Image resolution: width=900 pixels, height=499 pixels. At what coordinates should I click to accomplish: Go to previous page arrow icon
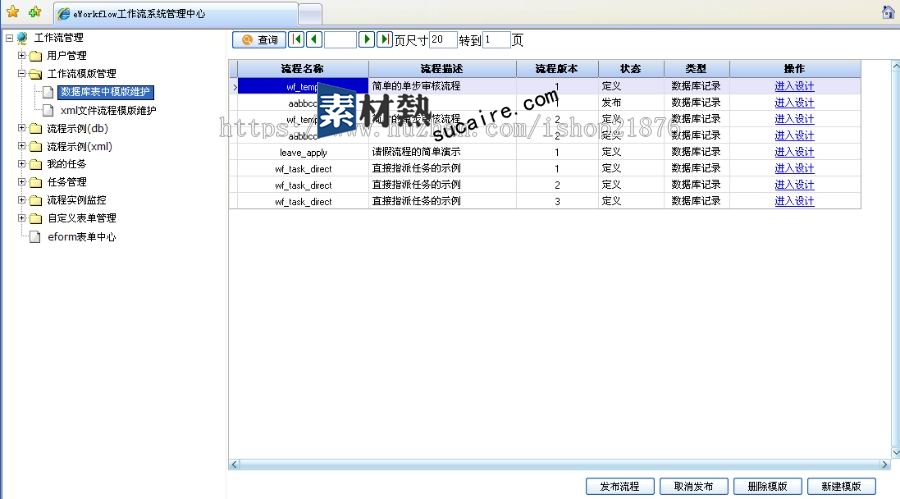coord(314,39)
